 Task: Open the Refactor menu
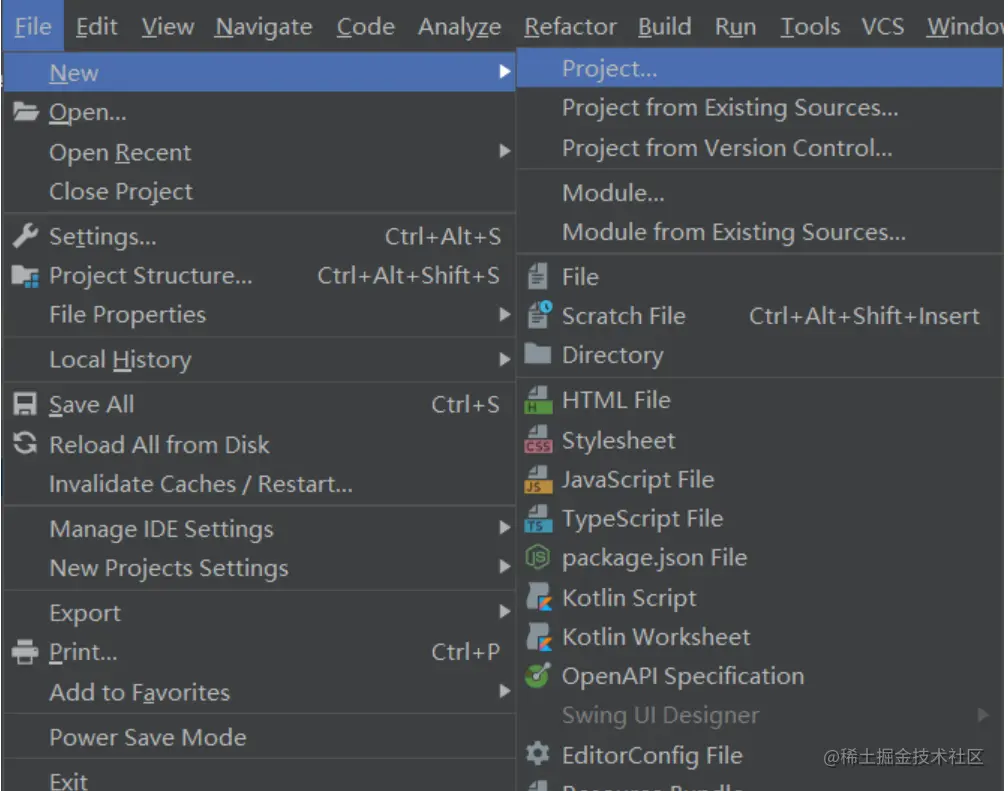click(x=570, y=27)
